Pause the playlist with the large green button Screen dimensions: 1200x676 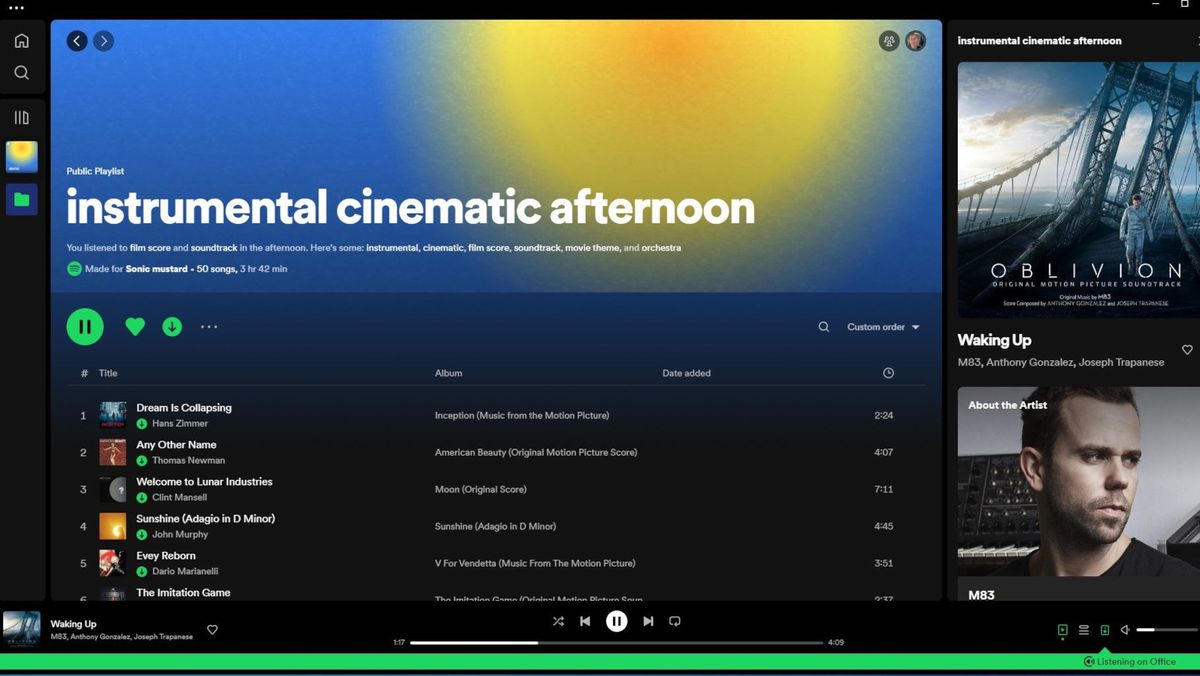tap(85, 326)
